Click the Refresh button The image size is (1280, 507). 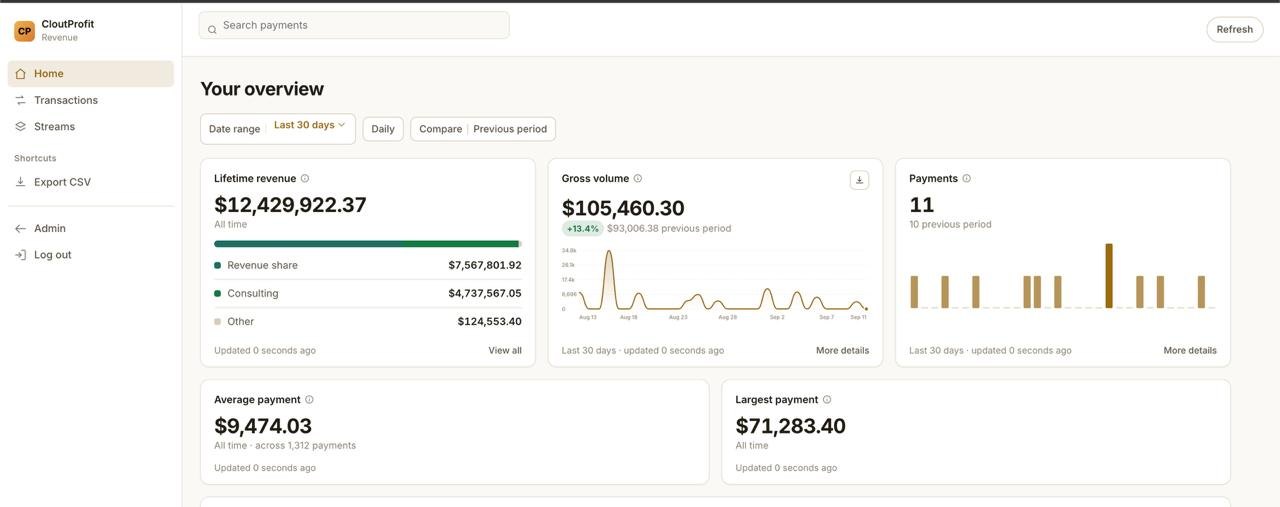click(x=1235, y=29)
